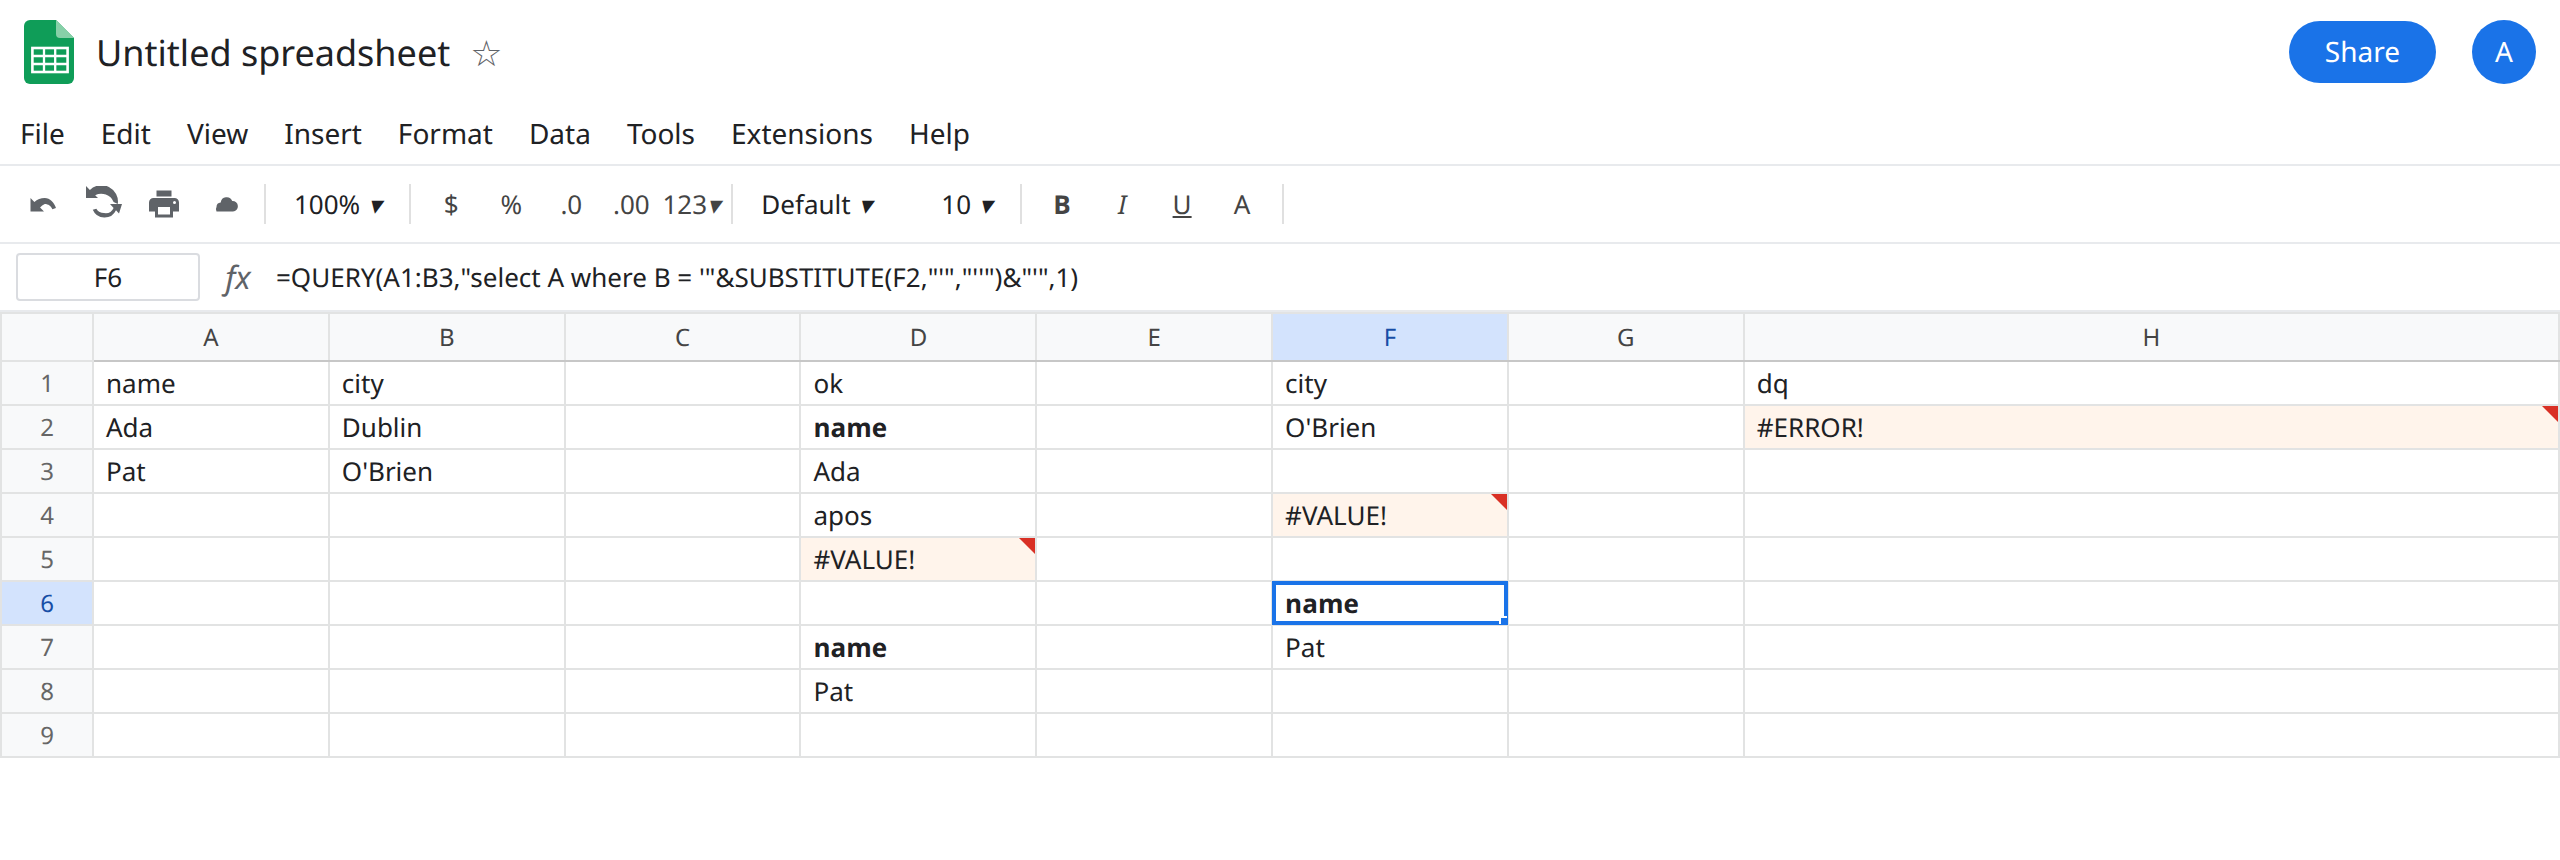Open the 123 number format dropdown

(x=692, y=205)
